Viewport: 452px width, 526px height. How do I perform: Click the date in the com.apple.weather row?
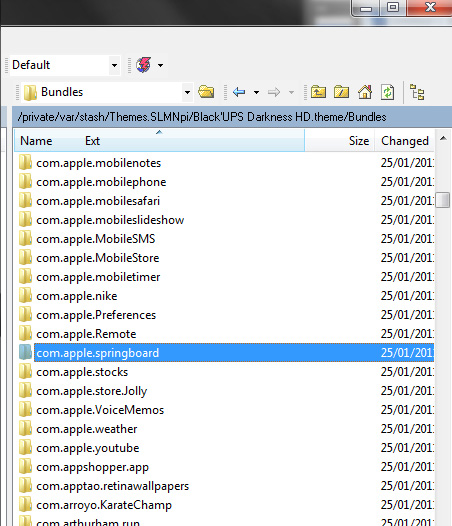[407, 429]
